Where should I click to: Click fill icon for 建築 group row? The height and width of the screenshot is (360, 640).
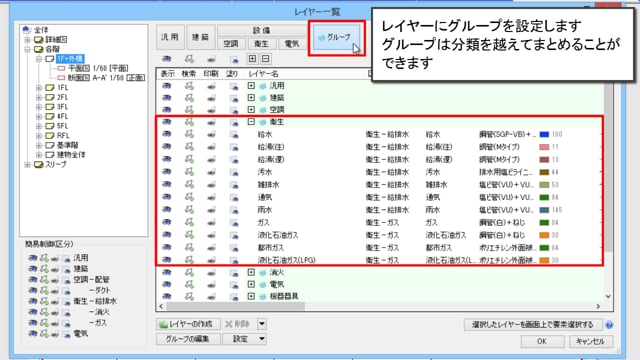pos(233,98)
